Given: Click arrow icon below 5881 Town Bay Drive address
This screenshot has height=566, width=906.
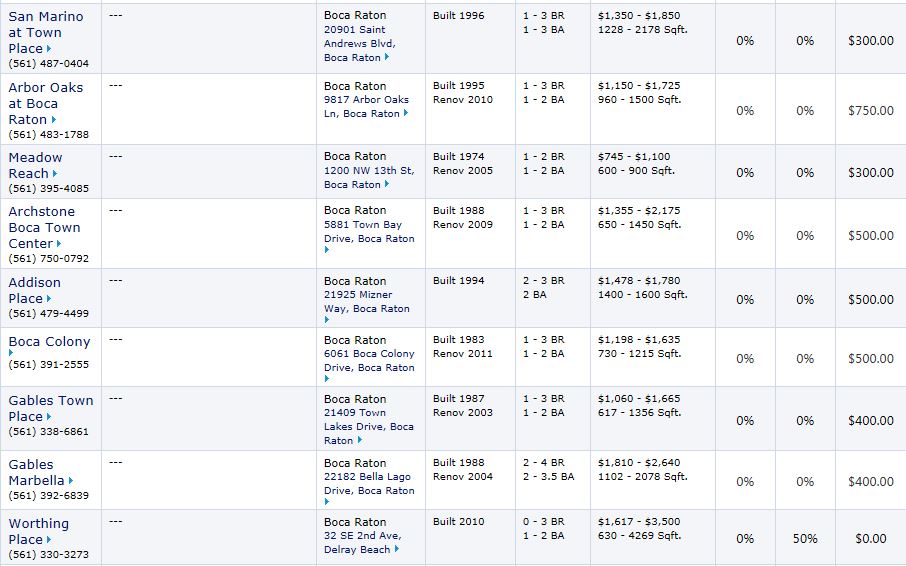Looking at the screenshot, I should (x=327, y=250).
